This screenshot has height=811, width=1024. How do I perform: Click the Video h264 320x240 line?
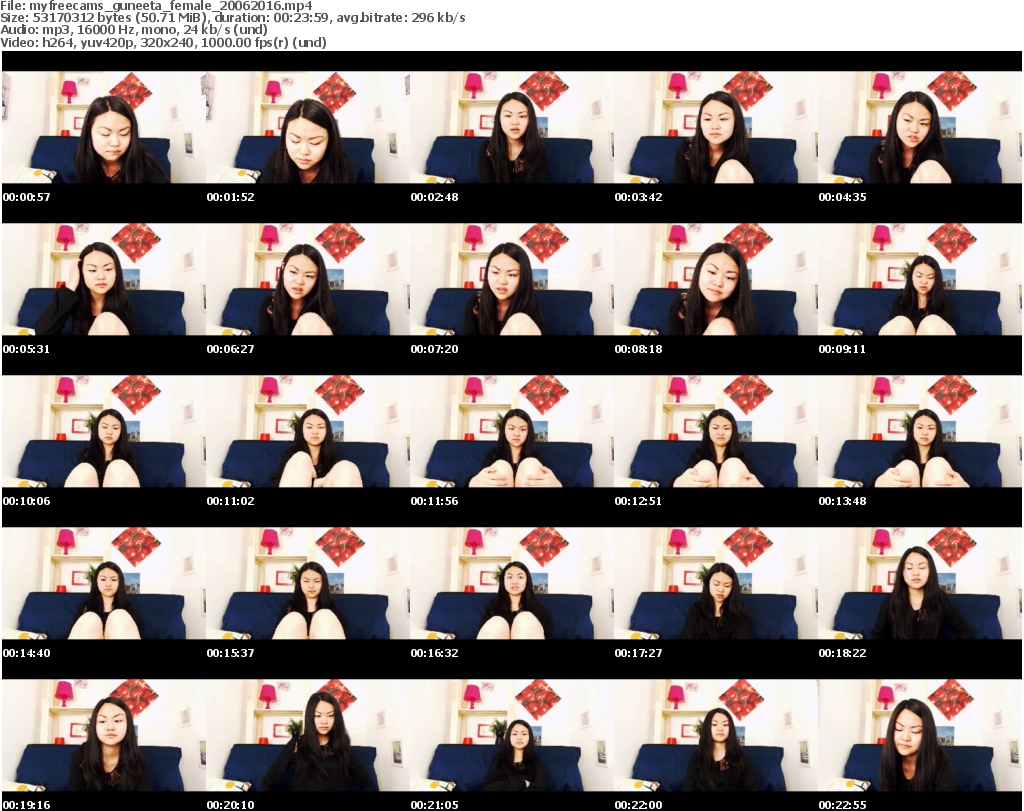(163, 42)
